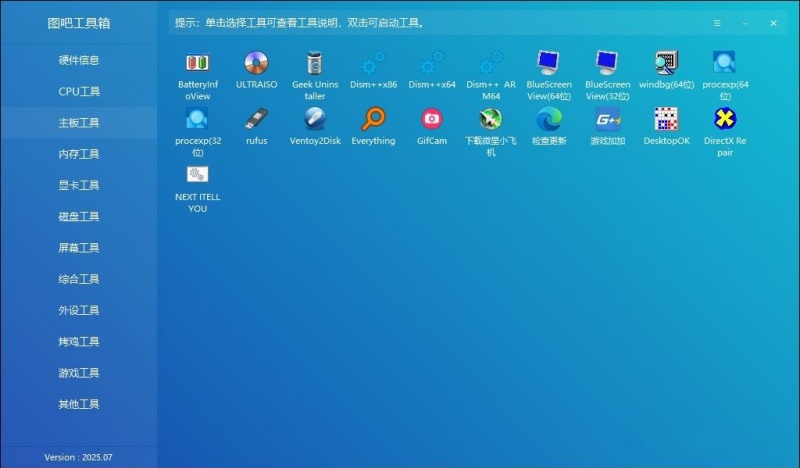This screenshot has height=468, width=800.
Task: Select the 游戏加加 G+ icon
Action: click(x=608, y=119)
